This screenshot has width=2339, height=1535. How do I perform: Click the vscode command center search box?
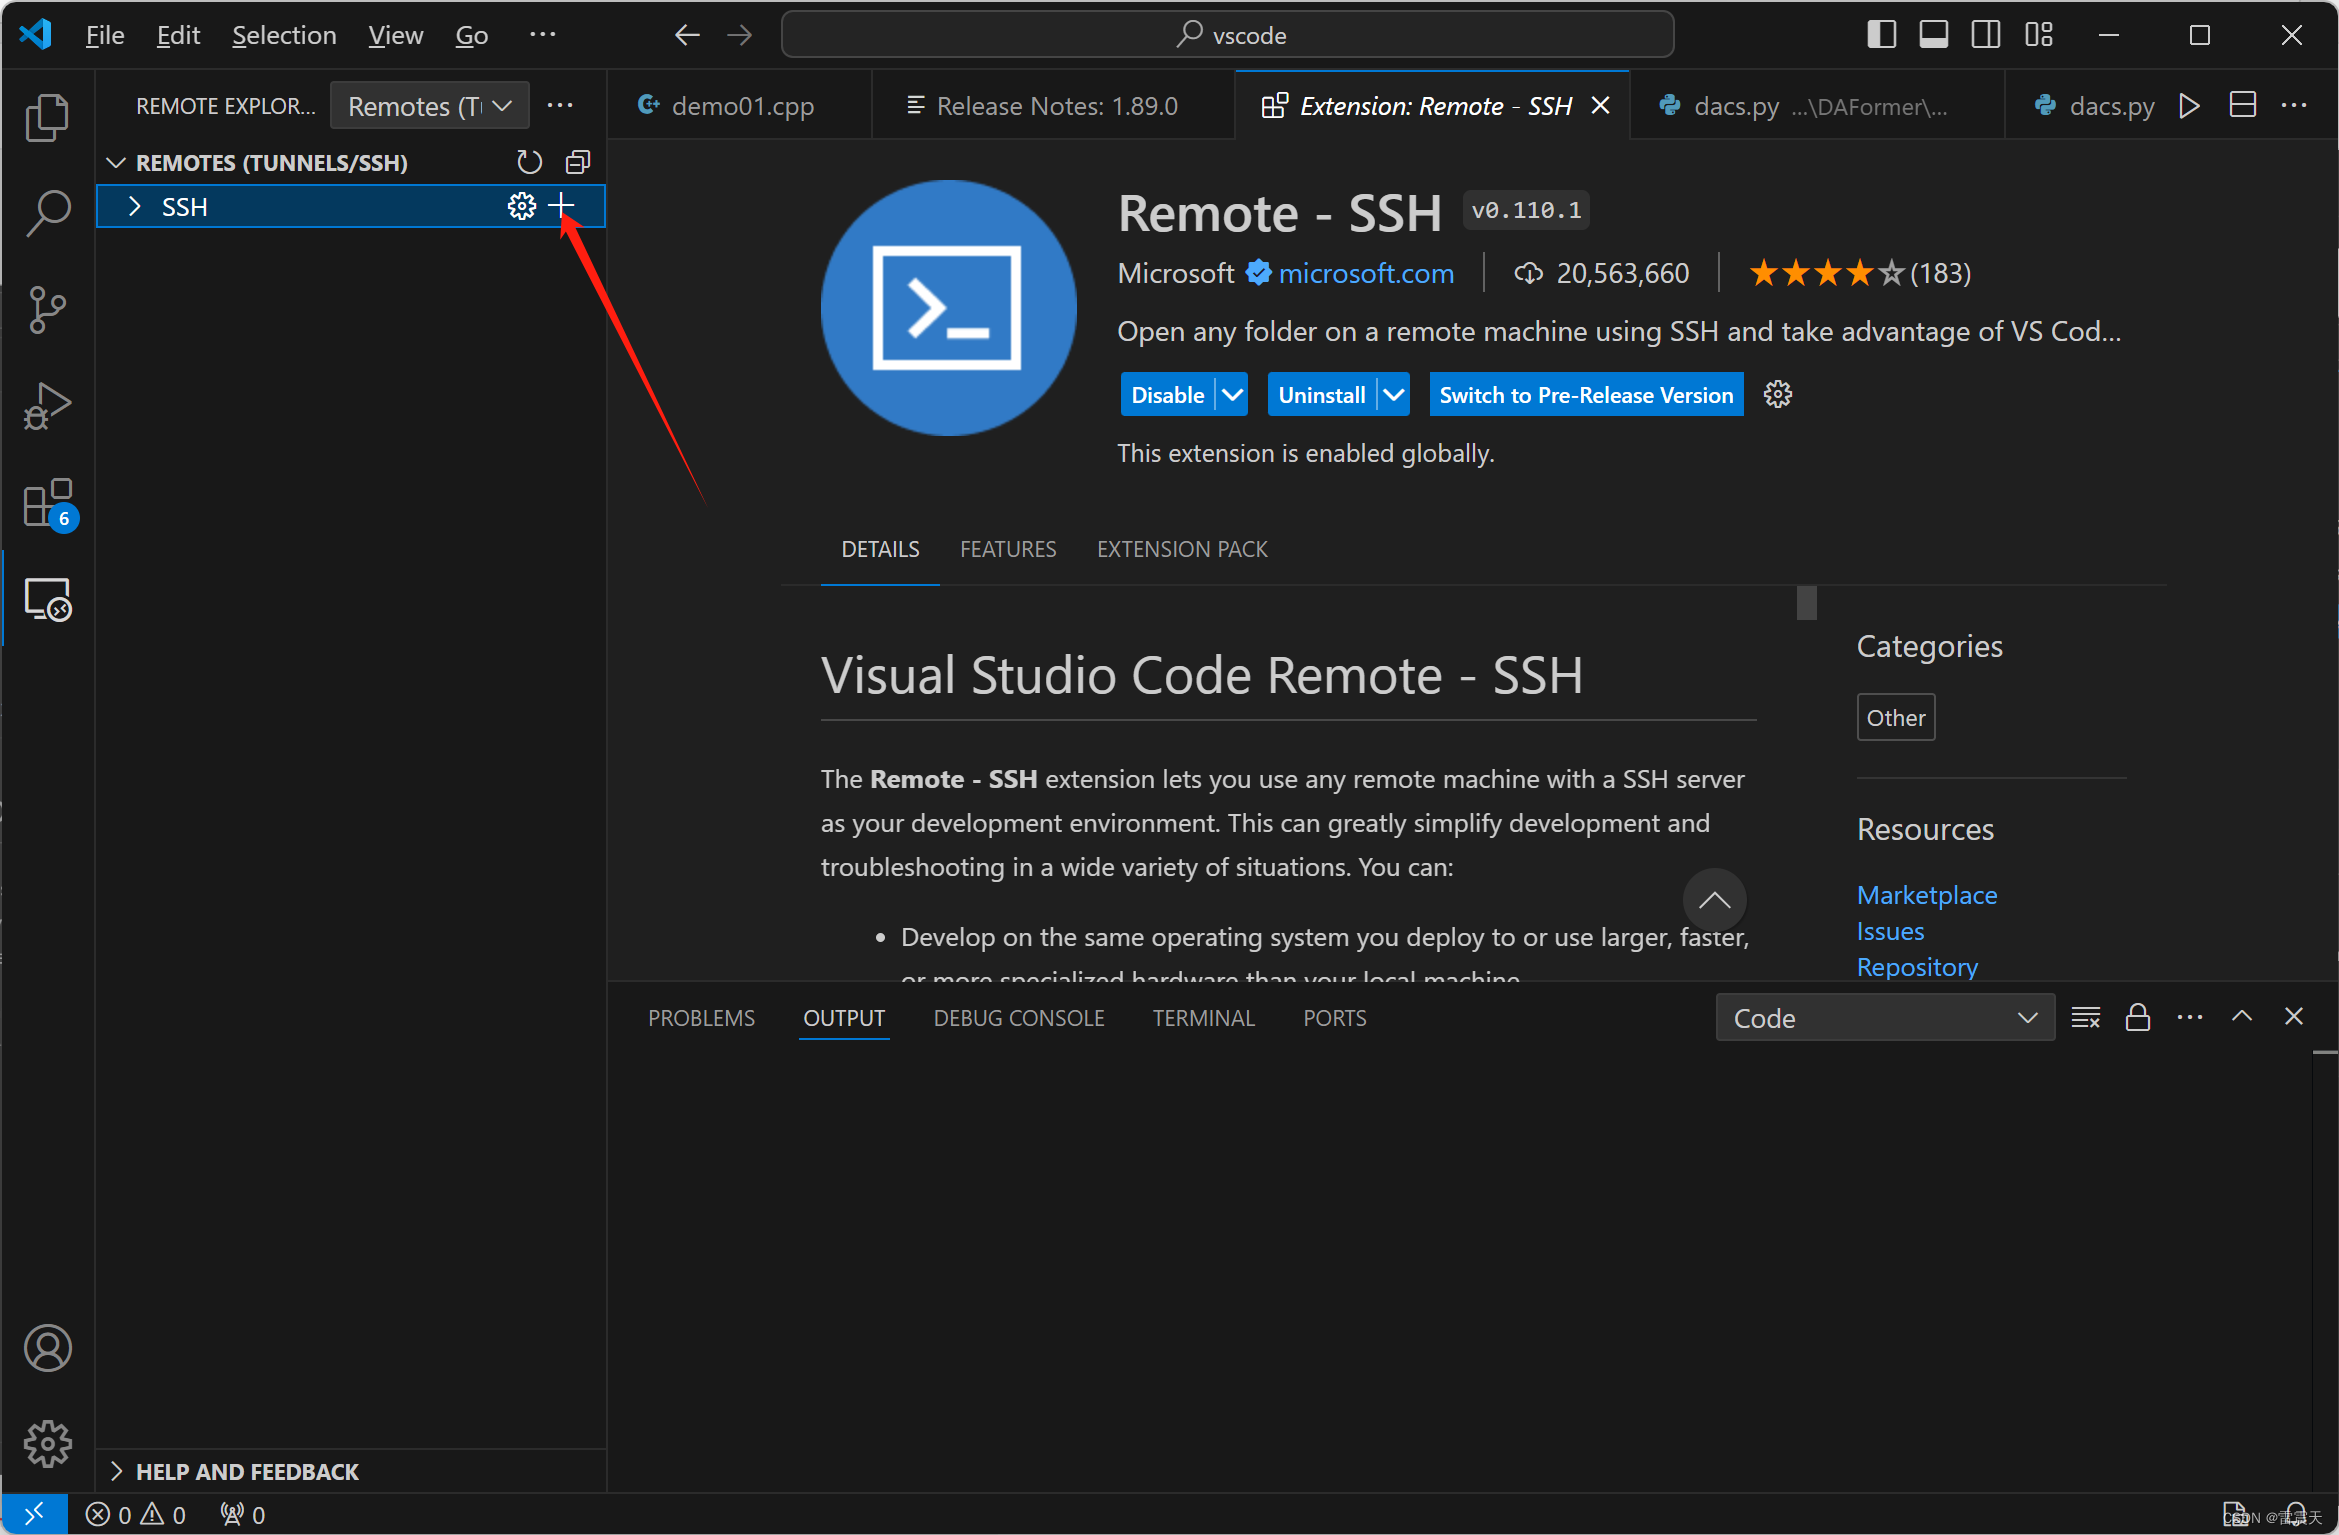(x=1227, y=35)
